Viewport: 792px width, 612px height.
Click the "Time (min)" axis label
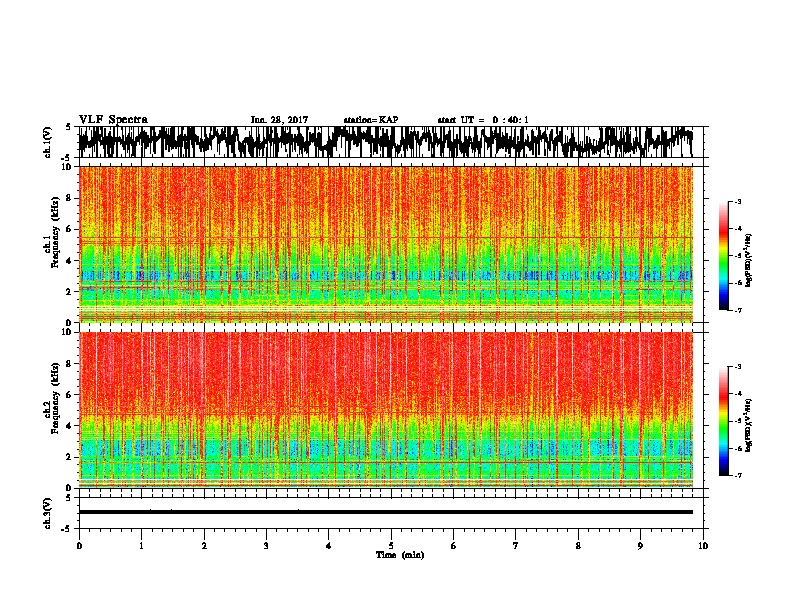click(400, 555)
